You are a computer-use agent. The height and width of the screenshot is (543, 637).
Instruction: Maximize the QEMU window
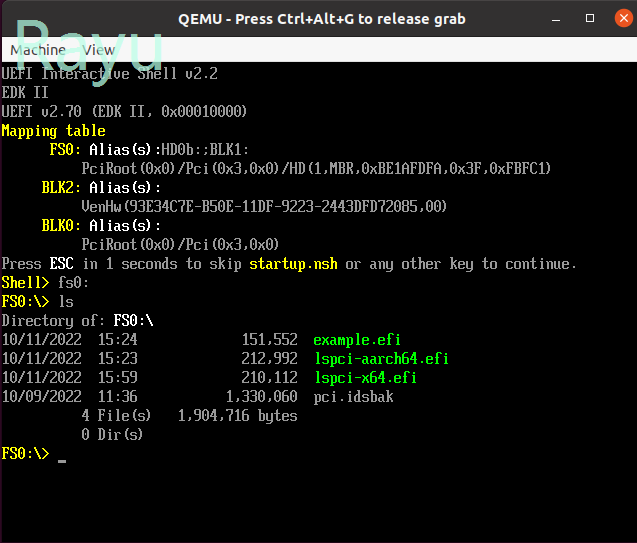click(590, 18)
